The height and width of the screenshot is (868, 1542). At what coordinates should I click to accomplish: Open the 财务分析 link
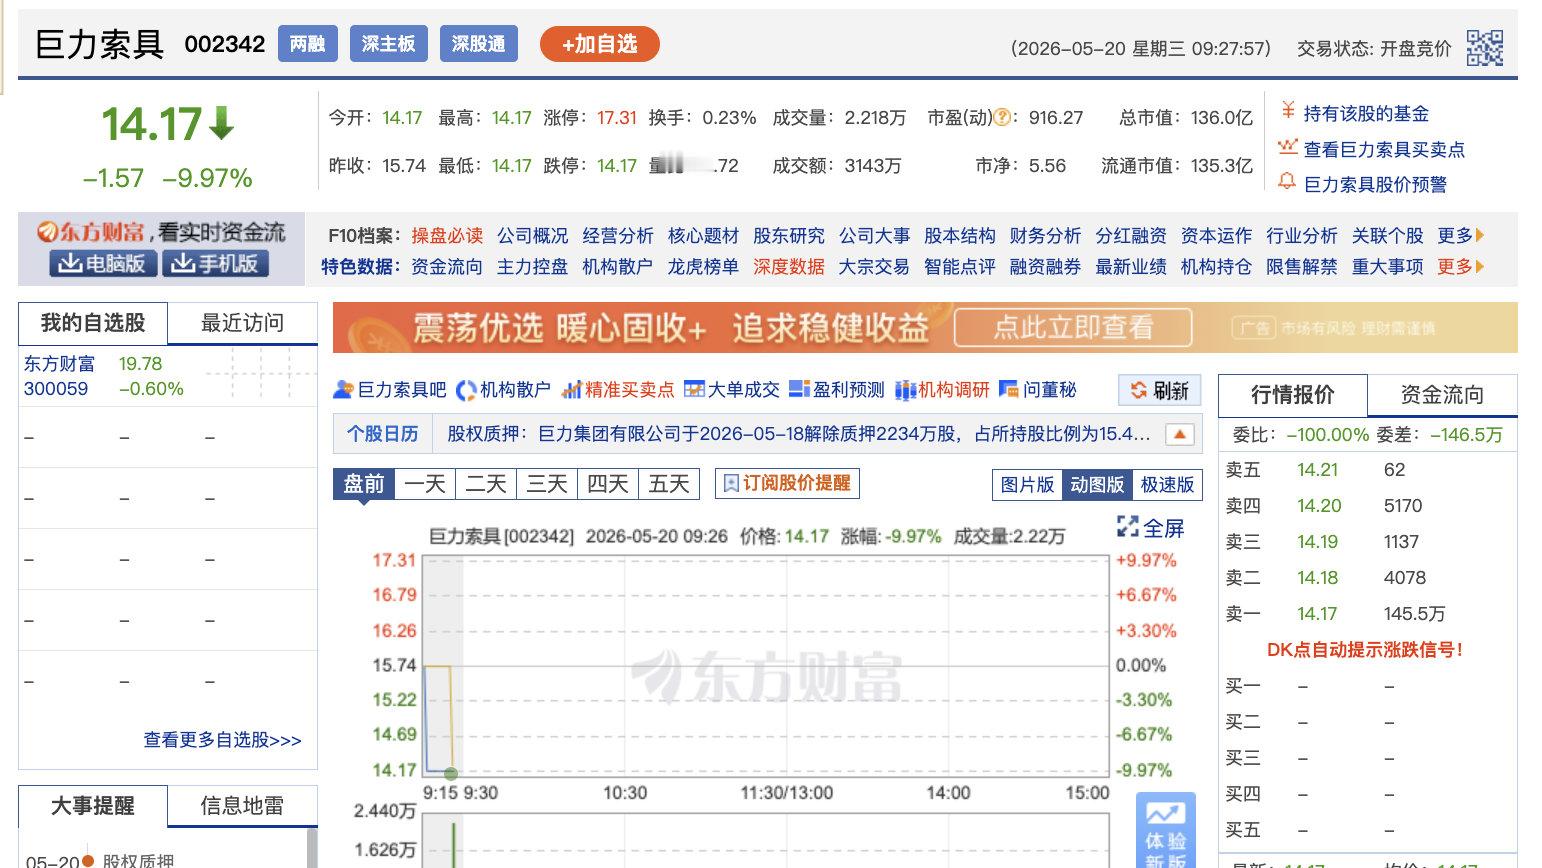pyautogui.click(x=1045, y=236)
